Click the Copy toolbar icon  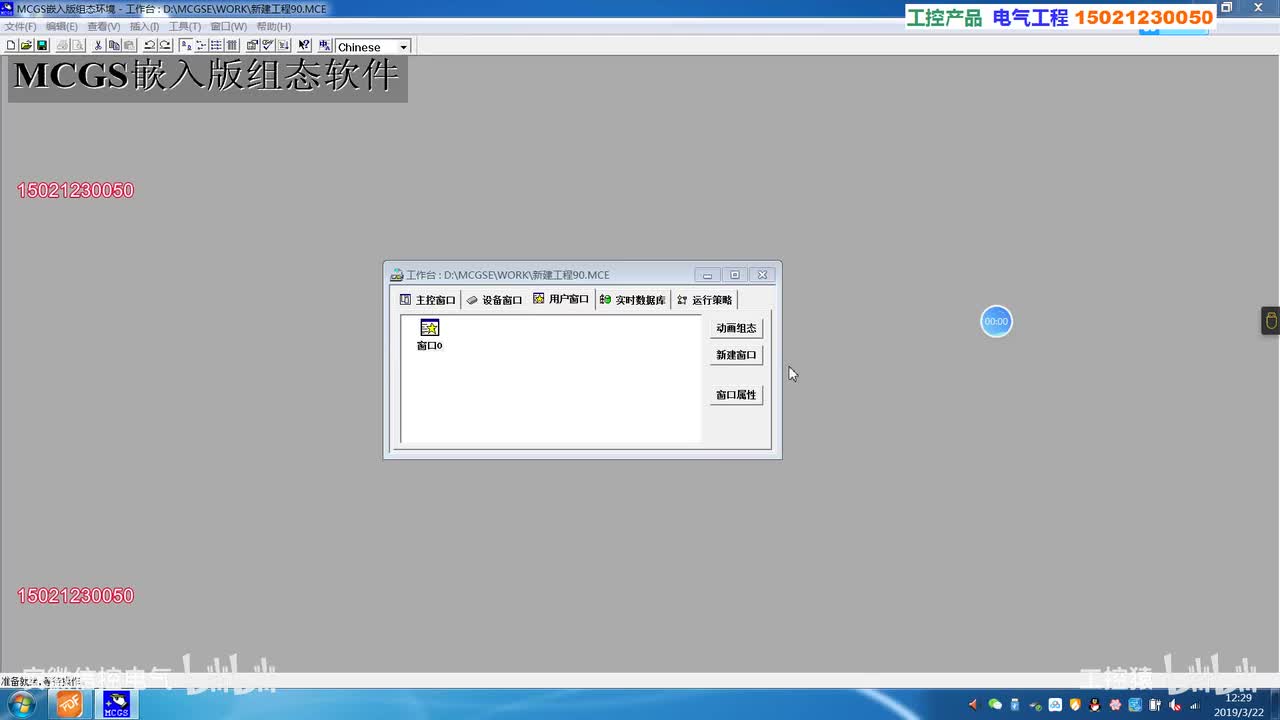(114, 46)
